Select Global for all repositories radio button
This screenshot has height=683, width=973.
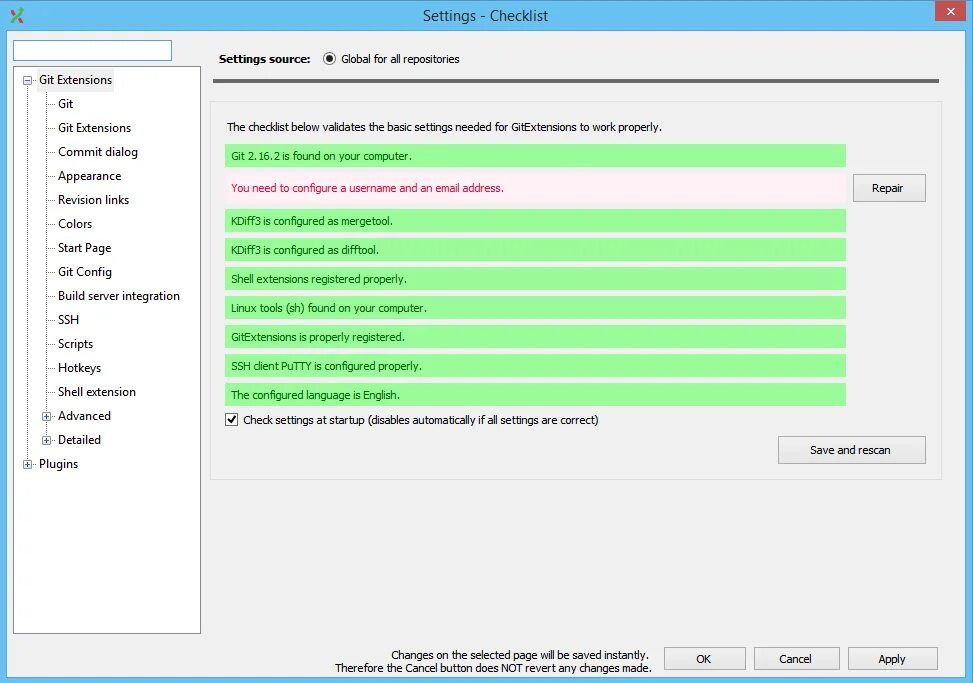pyautogui.click(x=329, y=59)
